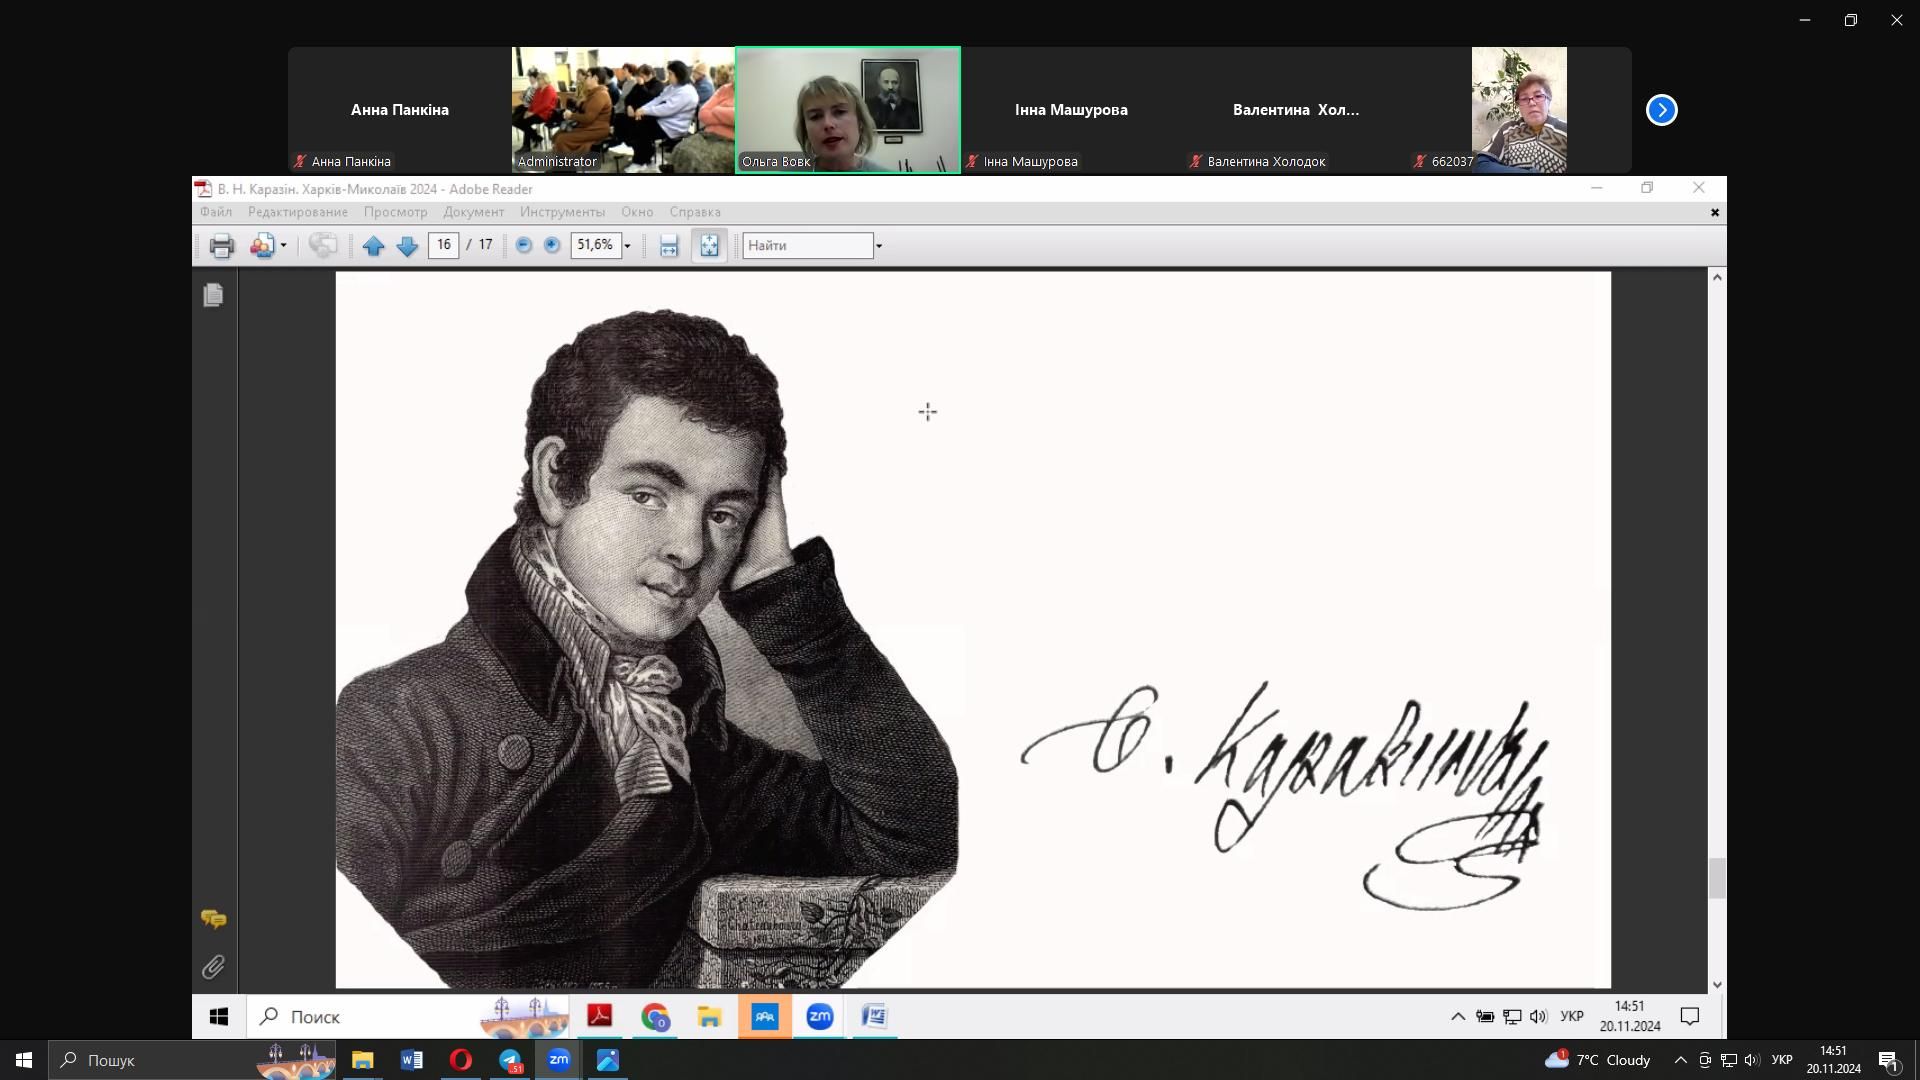The image size is (1920, 1080).
Task: Open the Справка menu
Action: 695,212
